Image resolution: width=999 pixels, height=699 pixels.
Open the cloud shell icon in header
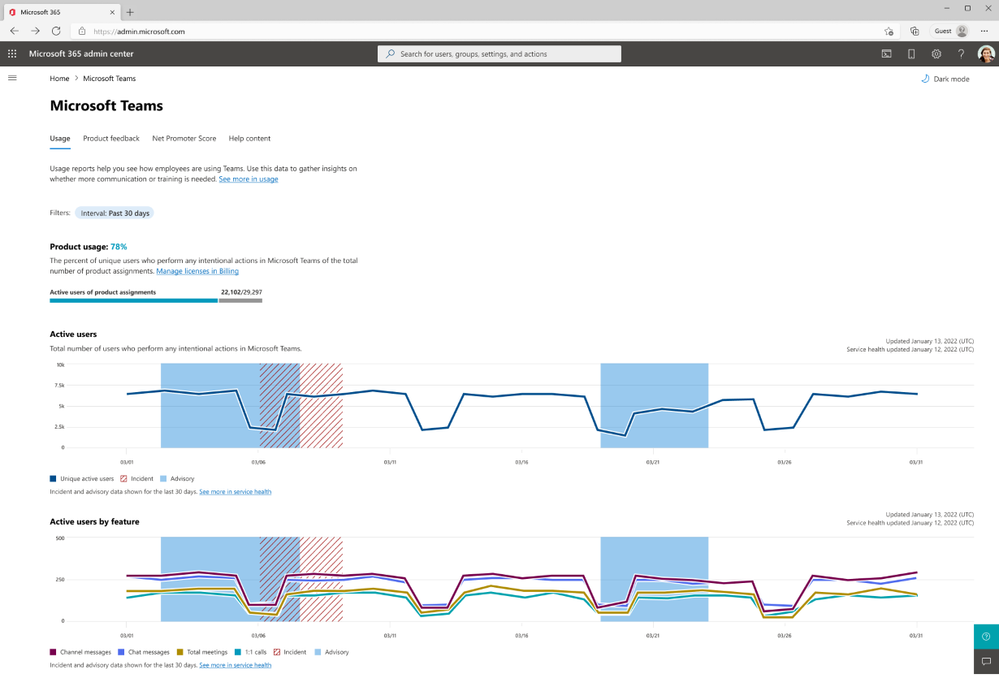coord(886,54)
